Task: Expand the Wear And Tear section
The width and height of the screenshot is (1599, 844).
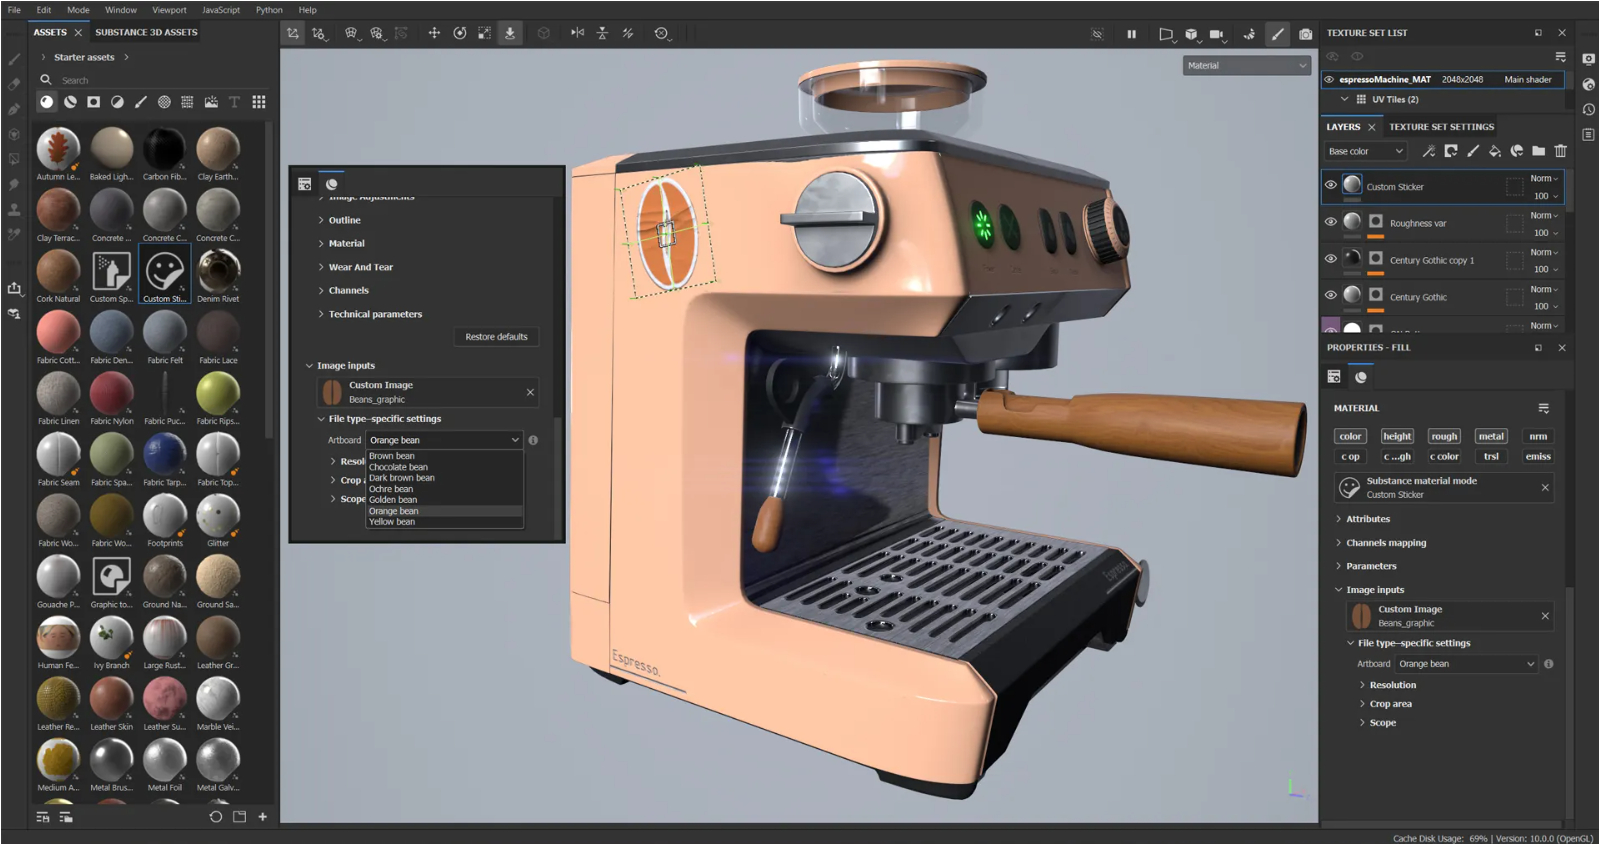Action: coord(360,267)
